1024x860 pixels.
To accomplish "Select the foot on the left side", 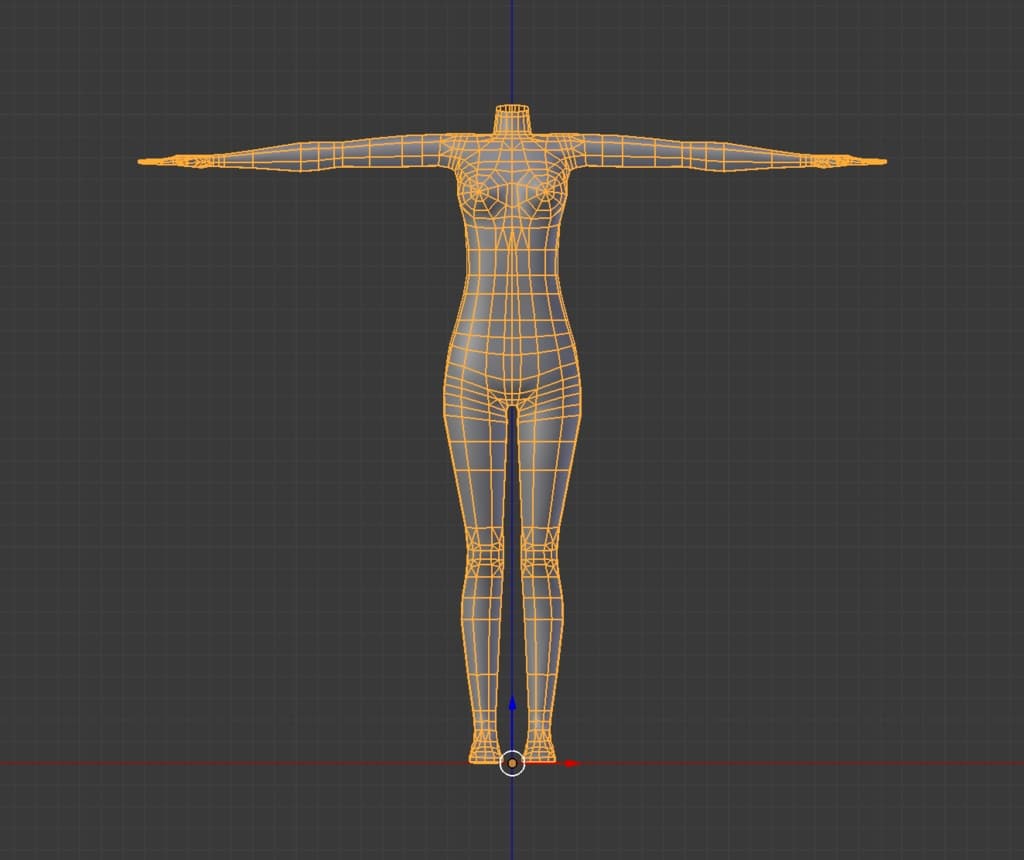I will pyautogui.click(x=483, y=750).
